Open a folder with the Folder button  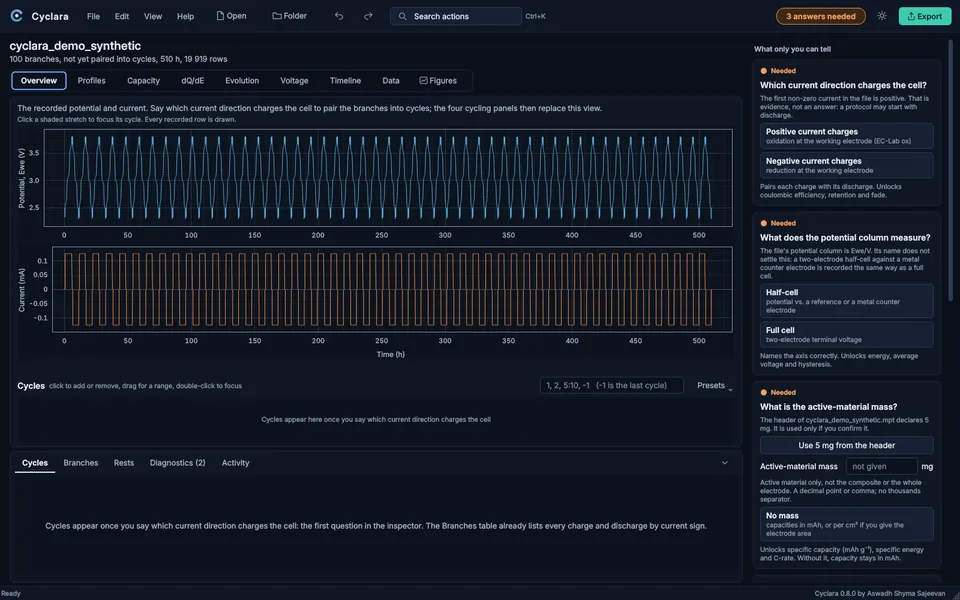[290, 16]
